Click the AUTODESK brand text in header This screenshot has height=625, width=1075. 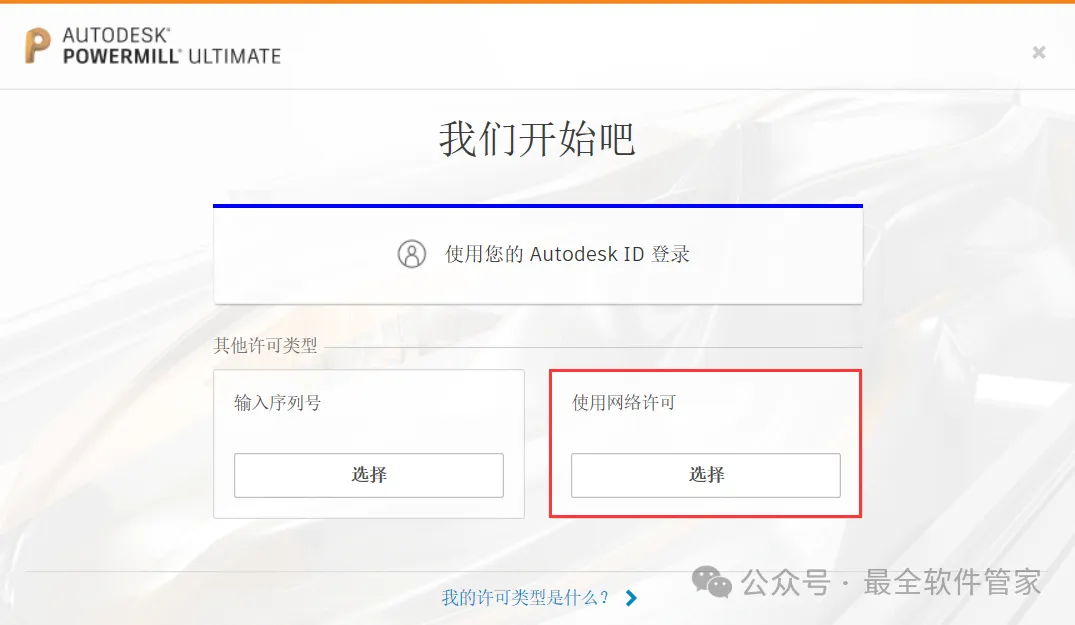pos(117,35)
